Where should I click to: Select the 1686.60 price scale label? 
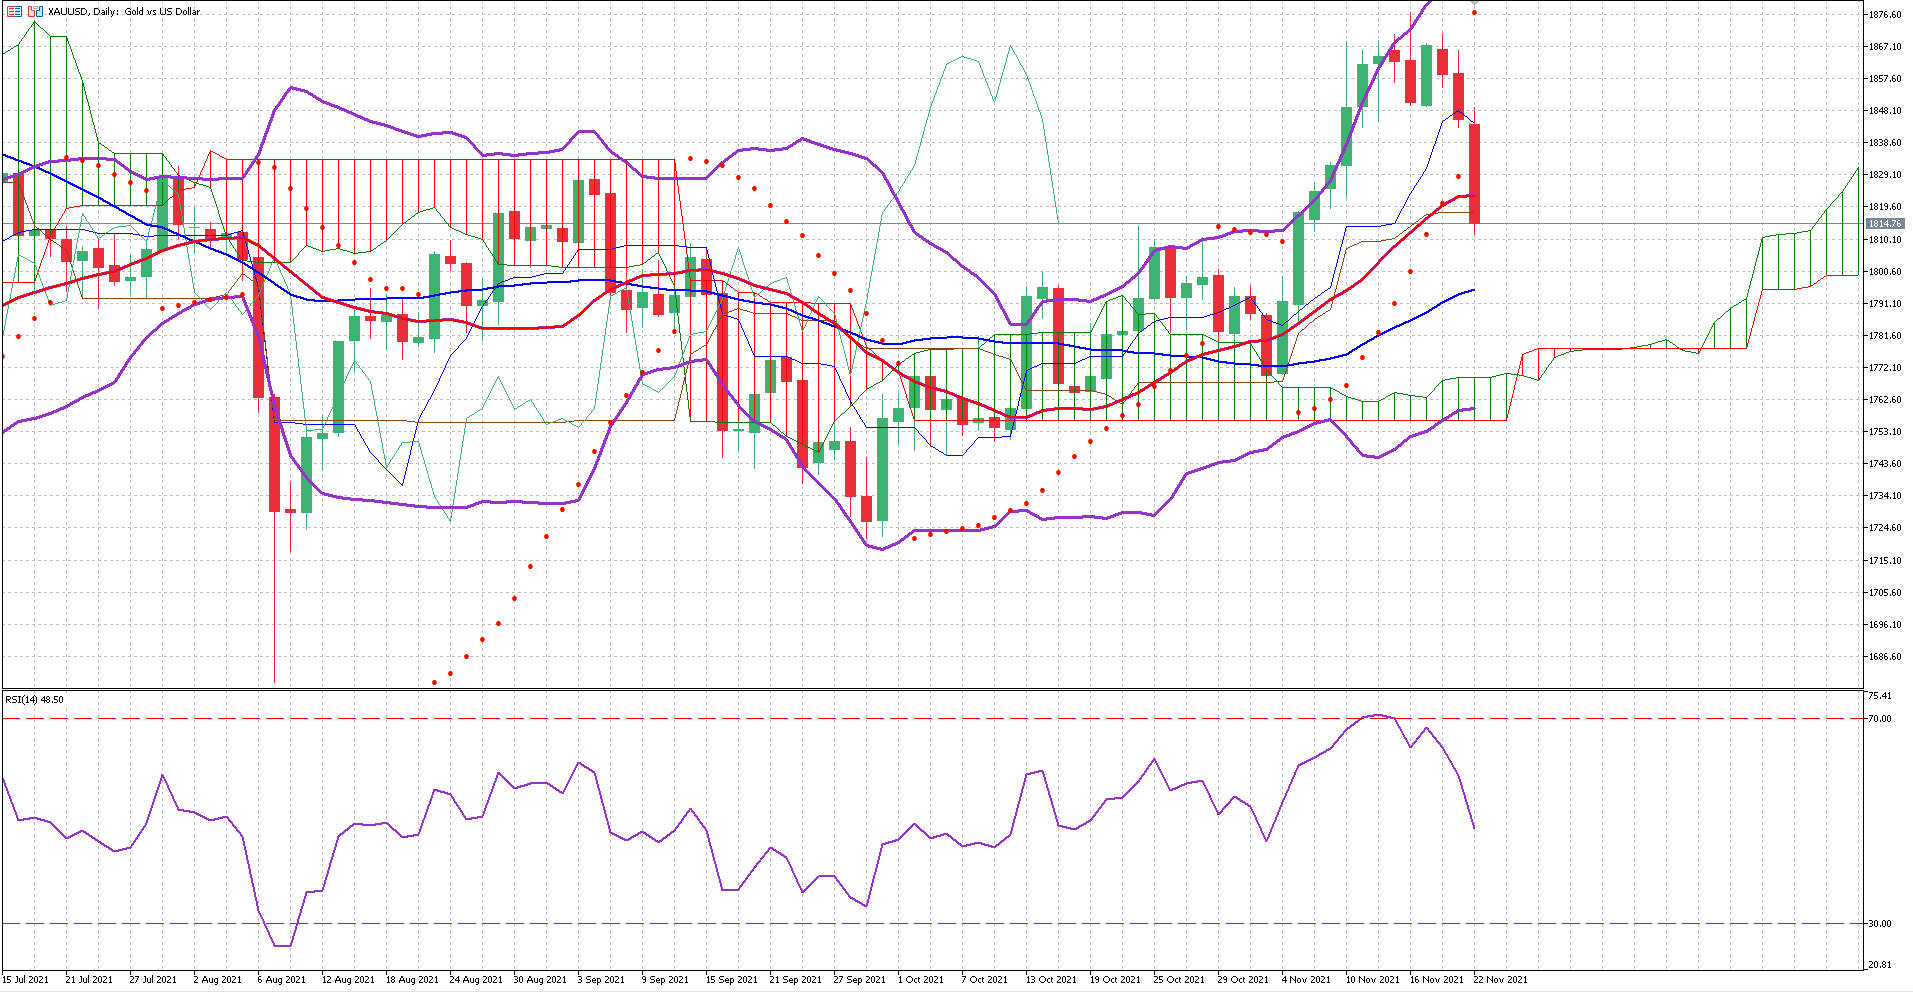(x=1885, y=657)
